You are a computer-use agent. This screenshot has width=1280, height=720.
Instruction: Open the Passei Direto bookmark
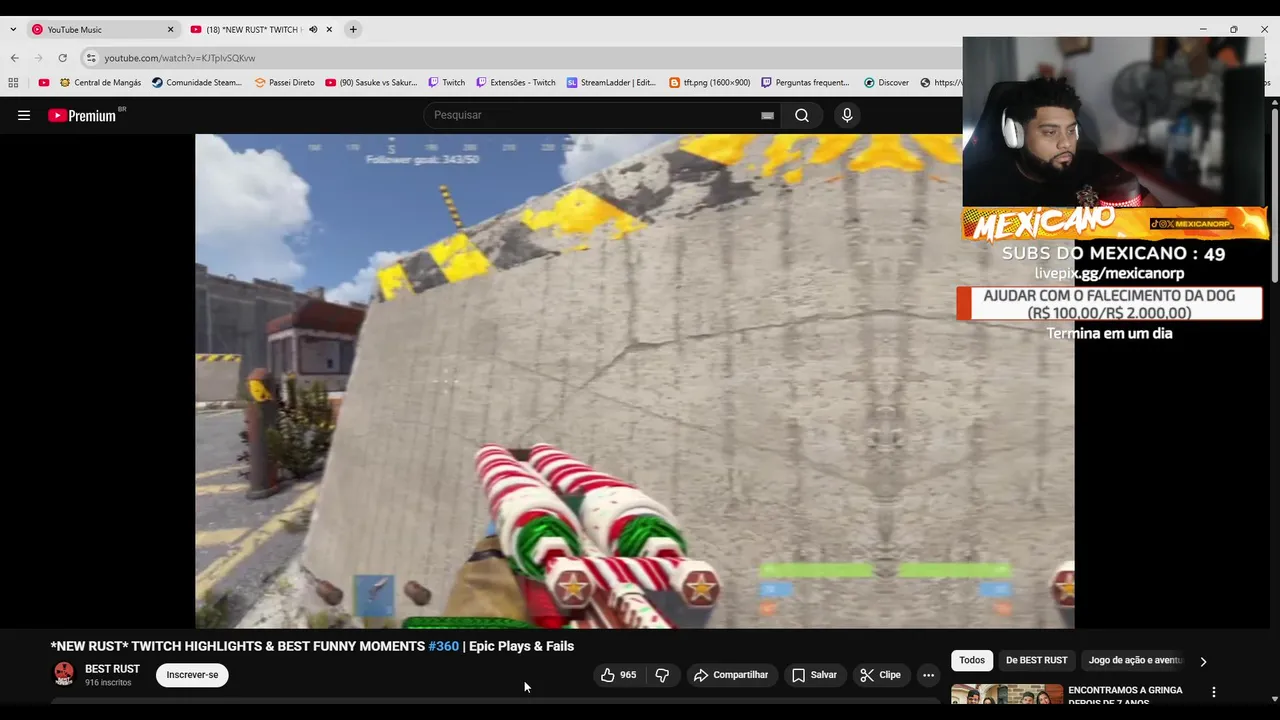click(284, 83)
